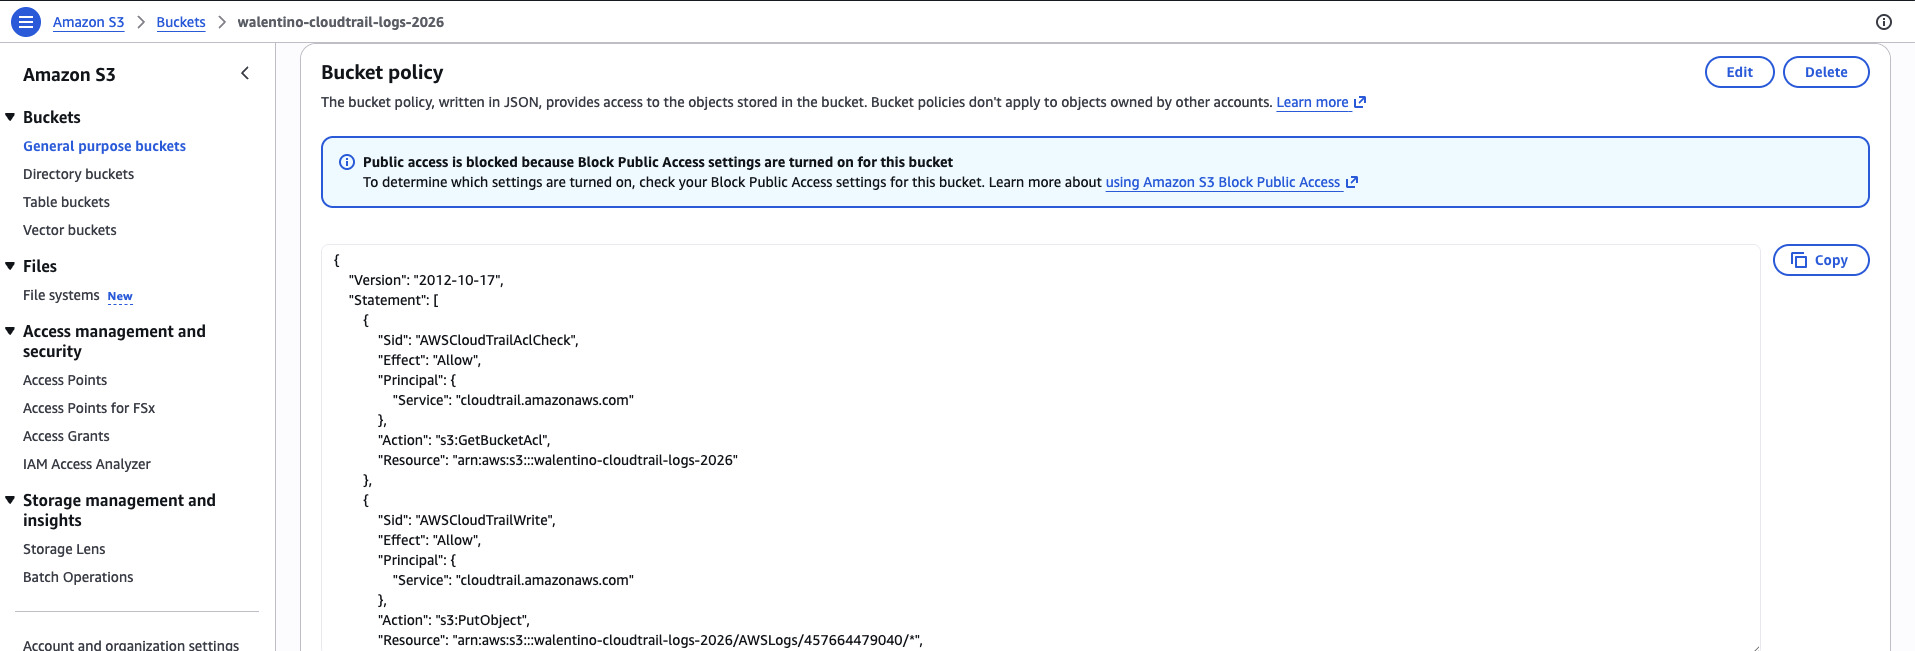Collapse the Files section triangle
Screen dimensions: 1915x651
coord(10,266)
